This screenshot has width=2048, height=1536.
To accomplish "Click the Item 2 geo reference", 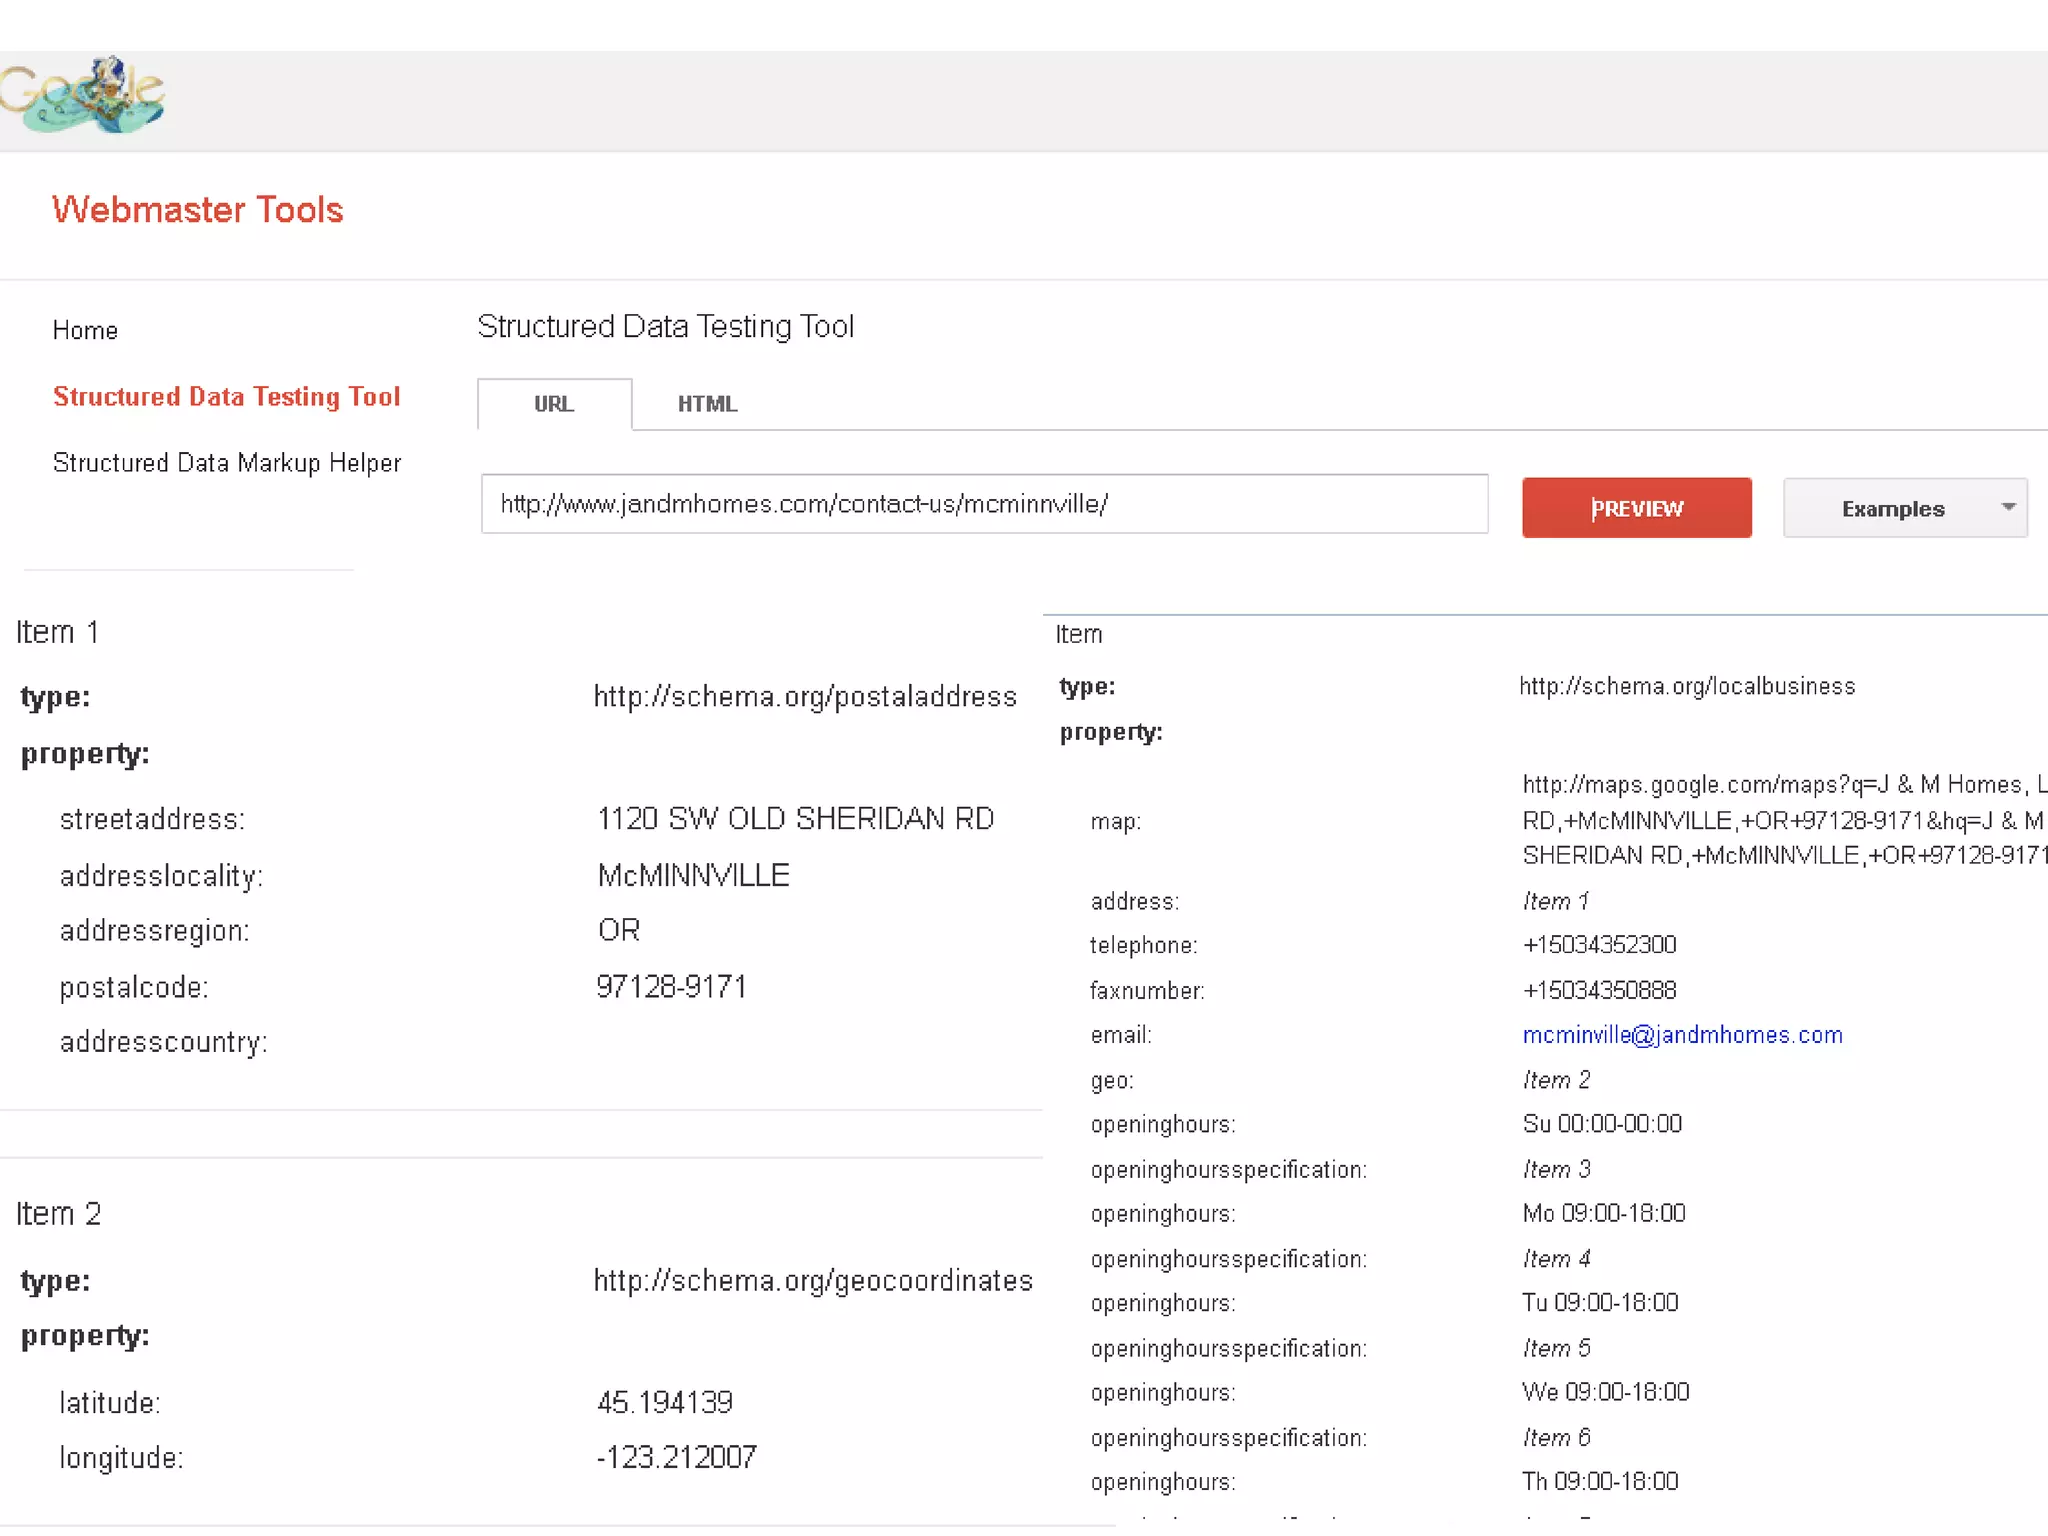I will point(1556,1080).
